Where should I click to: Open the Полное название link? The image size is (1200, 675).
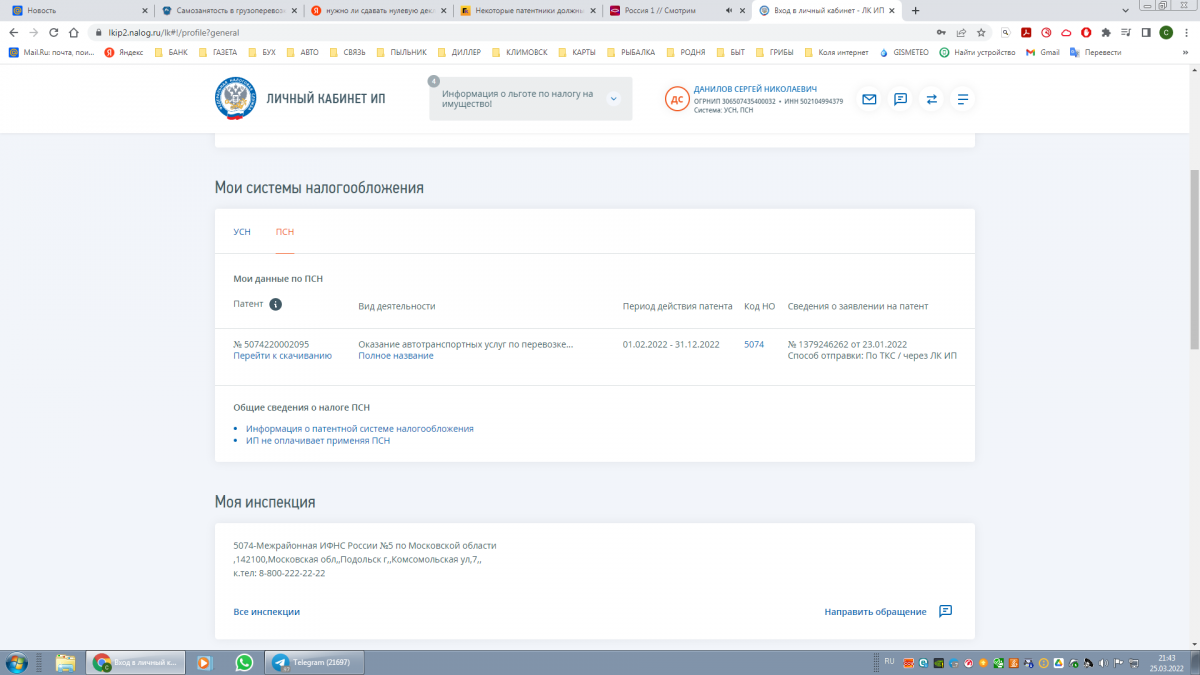coord(396,356)
